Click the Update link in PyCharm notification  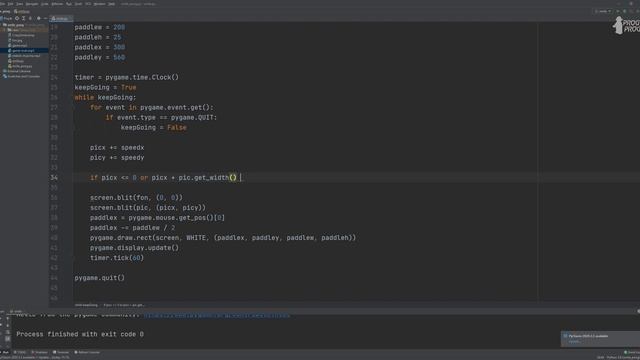click(x=575, y=342)
